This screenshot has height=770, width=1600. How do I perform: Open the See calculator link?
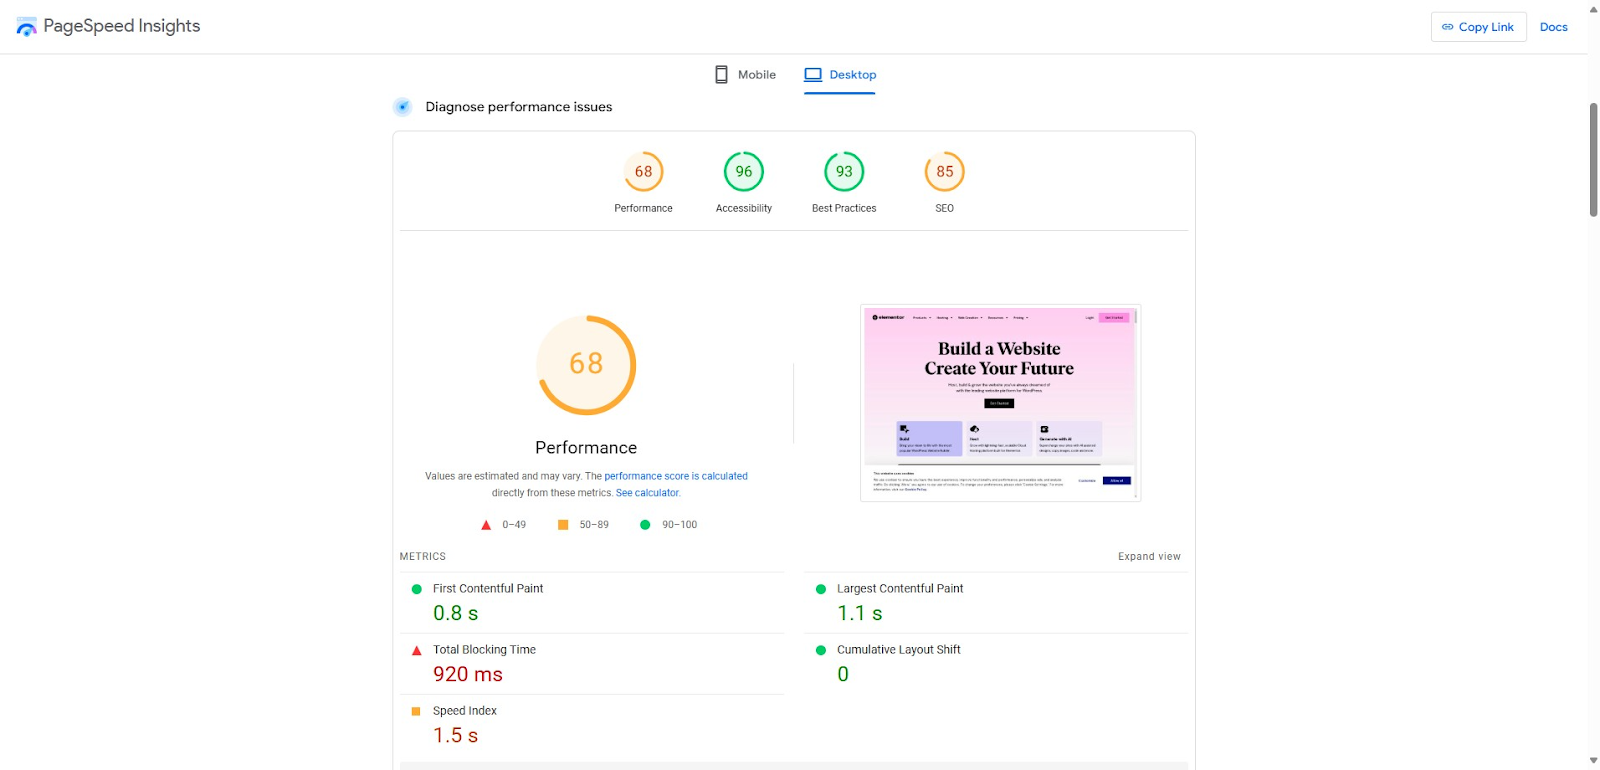click(647, 493)
